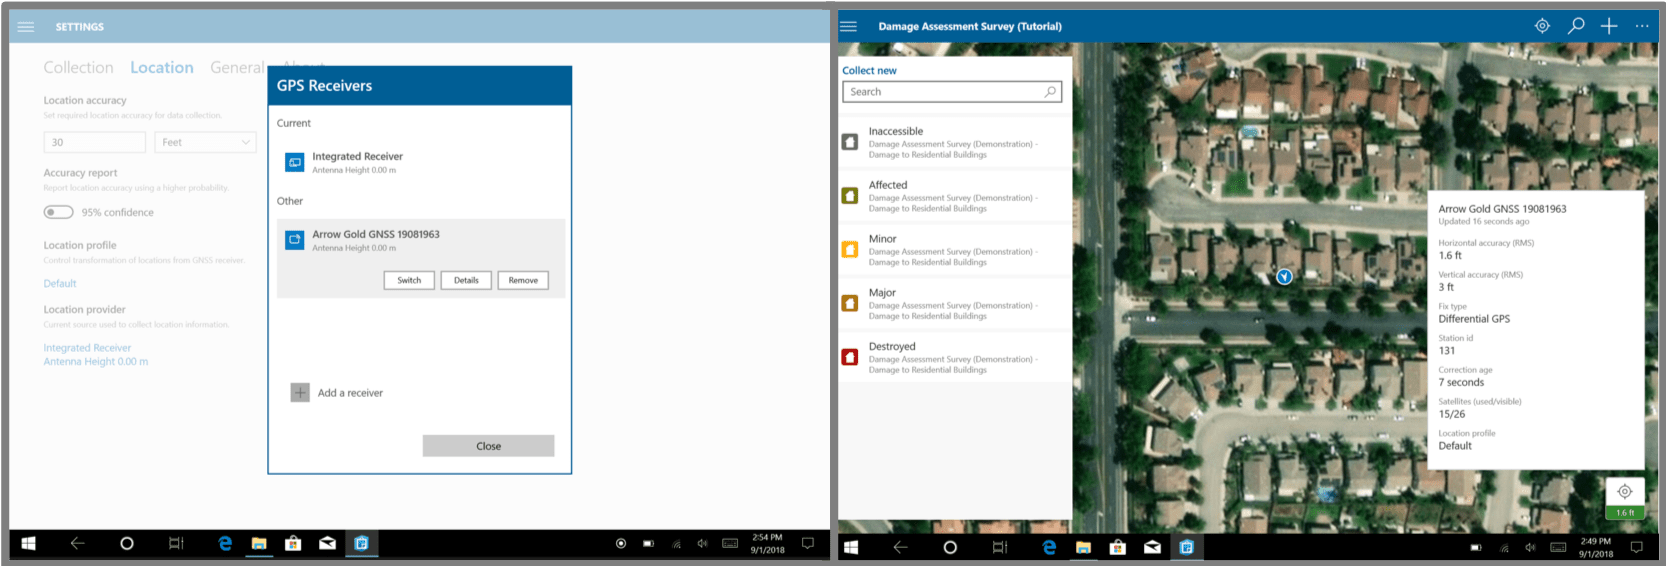Click Station id value 131
The width and height of the screenshot is (1666, 566).
[x=1447, y=351]
